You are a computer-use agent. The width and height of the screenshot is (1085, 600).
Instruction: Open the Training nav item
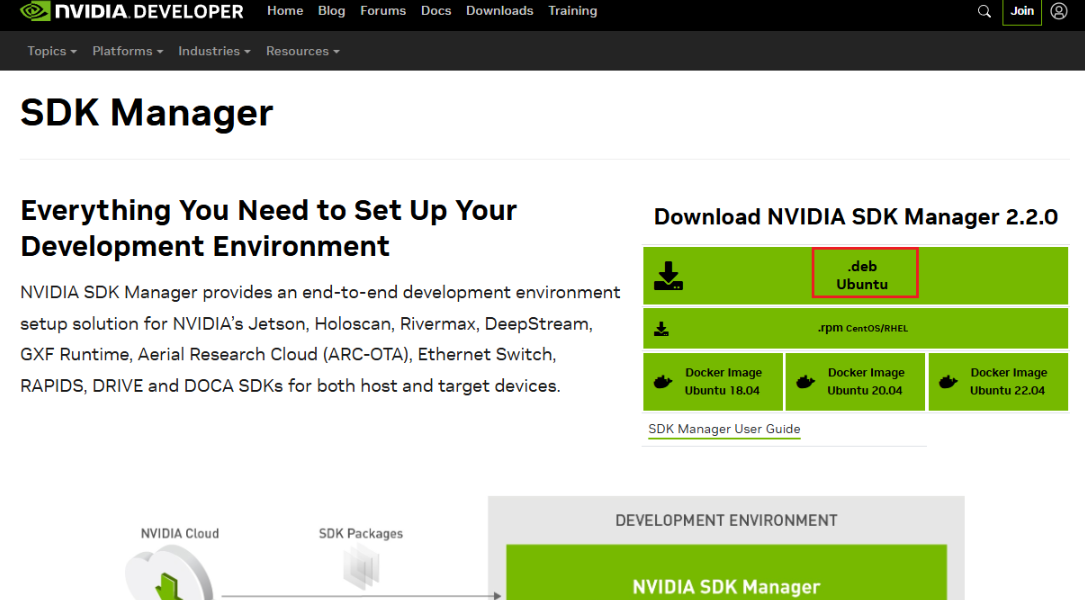pos(572,11)
